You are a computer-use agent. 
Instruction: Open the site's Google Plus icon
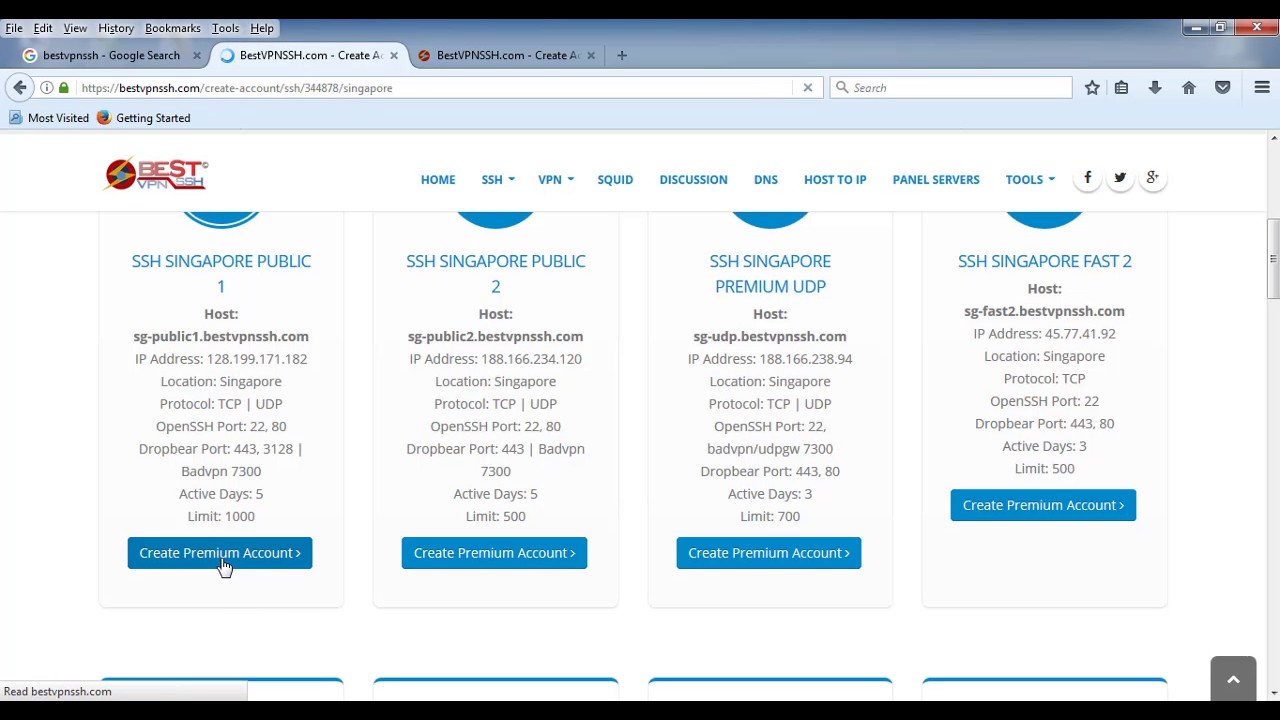tap(1153, 178)
